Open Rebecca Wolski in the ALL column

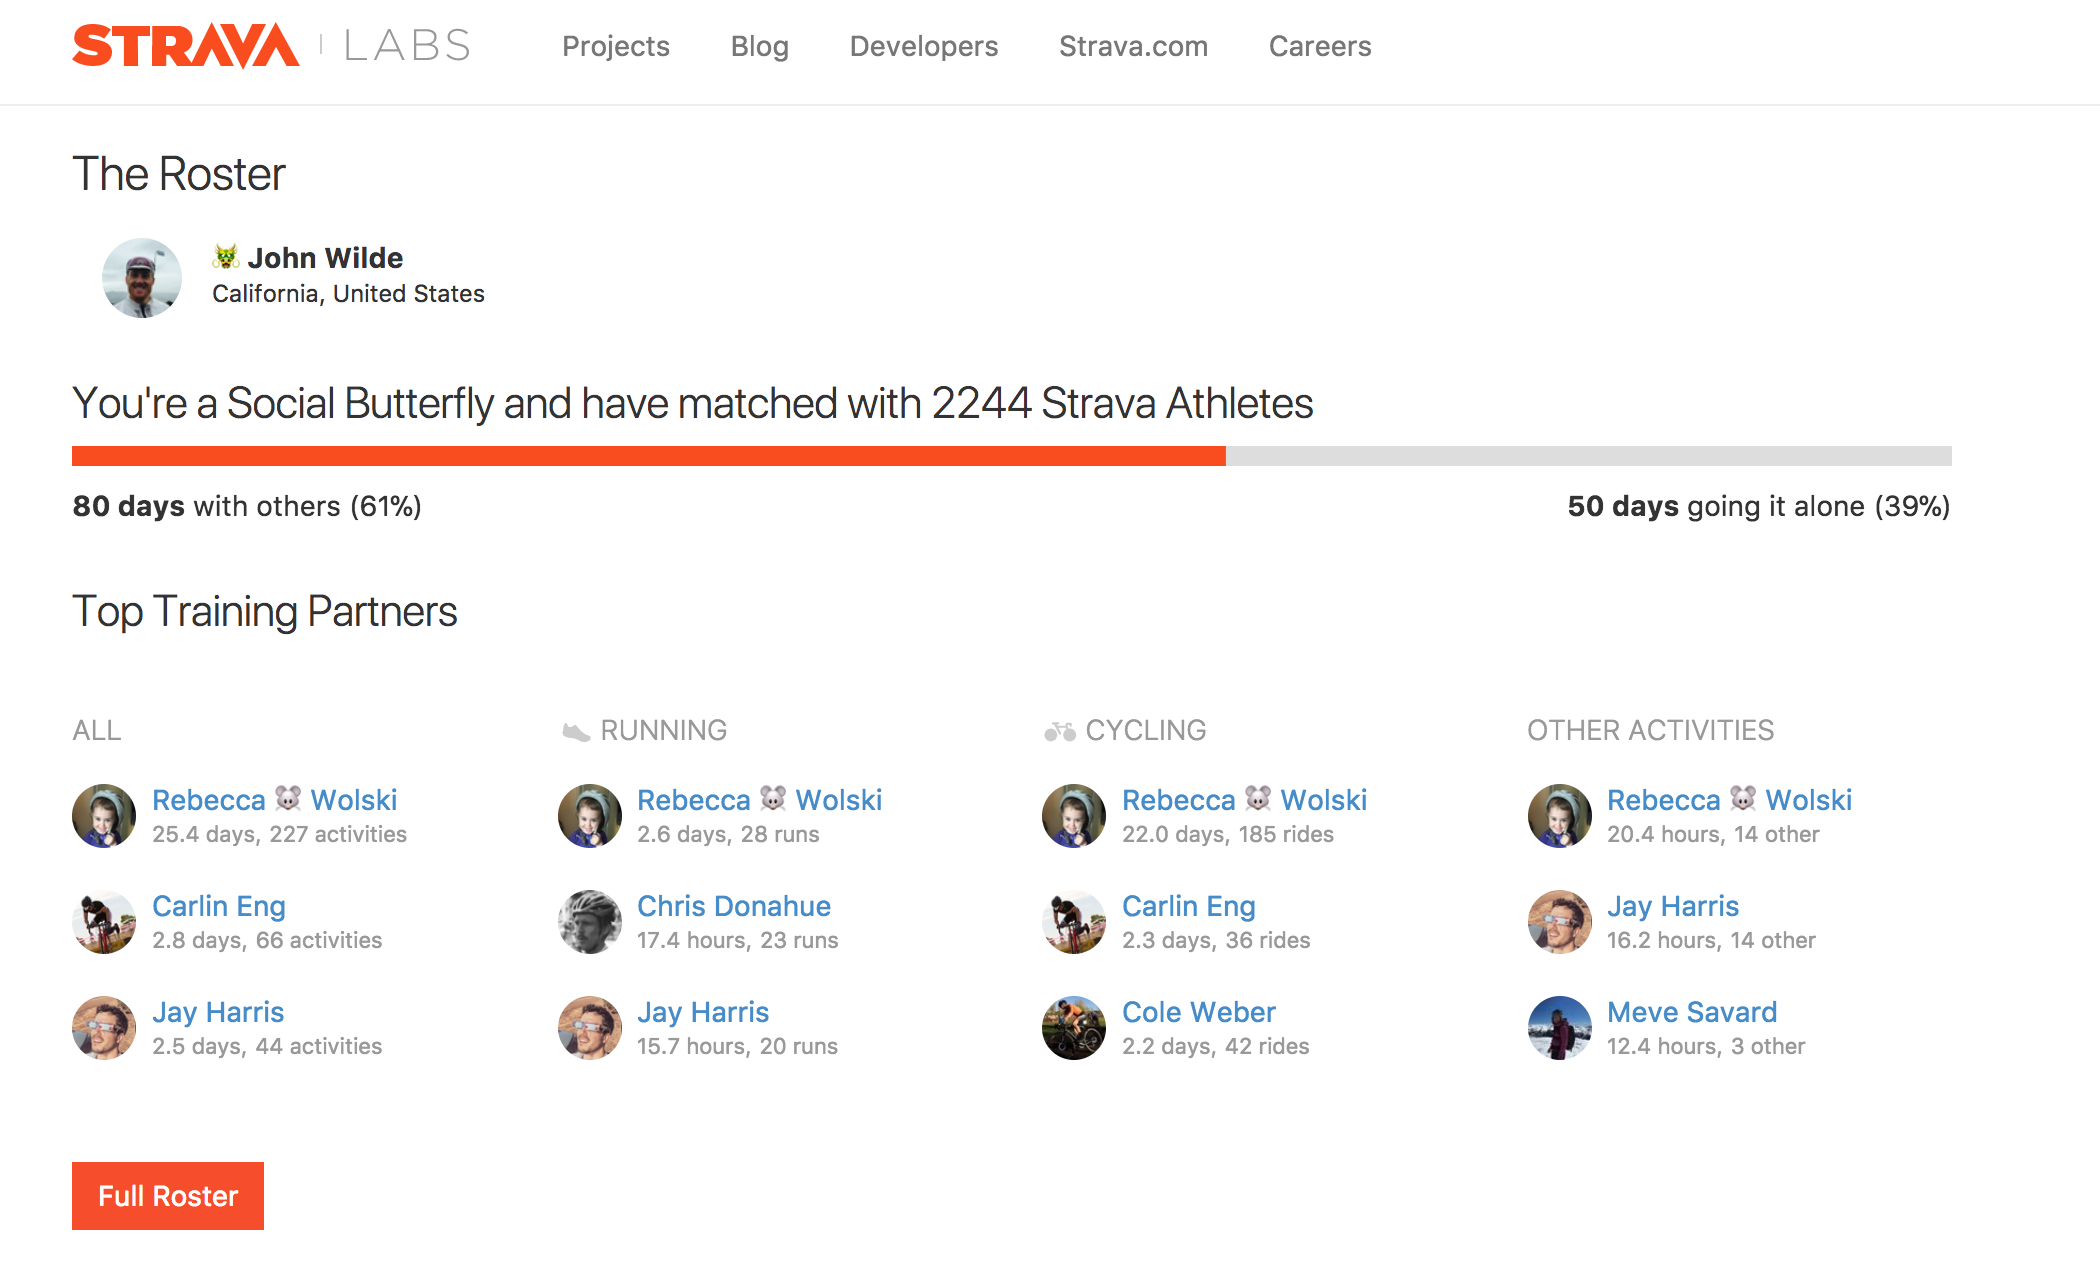pyautogui.click(x=275, y=800)
